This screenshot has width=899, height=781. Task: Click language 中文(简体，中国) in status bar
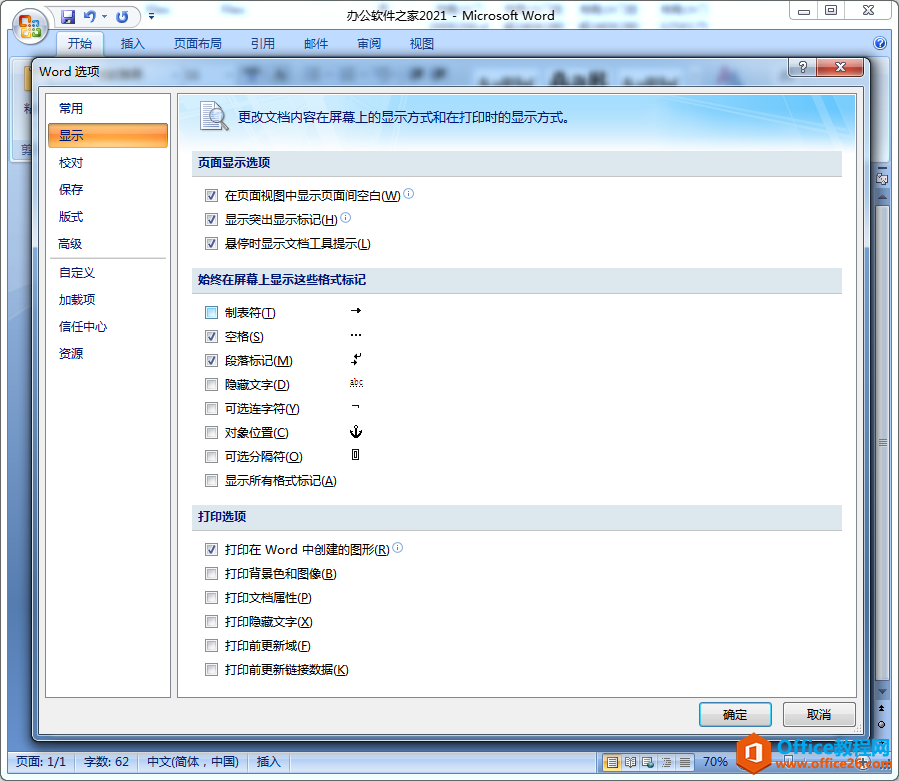pyautogui.click(x=193, y=762)
